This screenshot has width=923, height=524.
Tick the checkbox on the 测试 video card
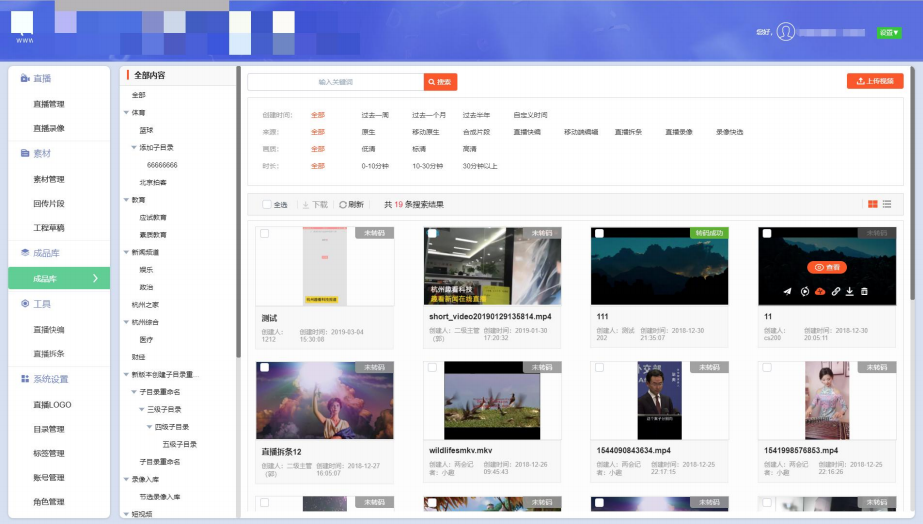coord(265,233)
